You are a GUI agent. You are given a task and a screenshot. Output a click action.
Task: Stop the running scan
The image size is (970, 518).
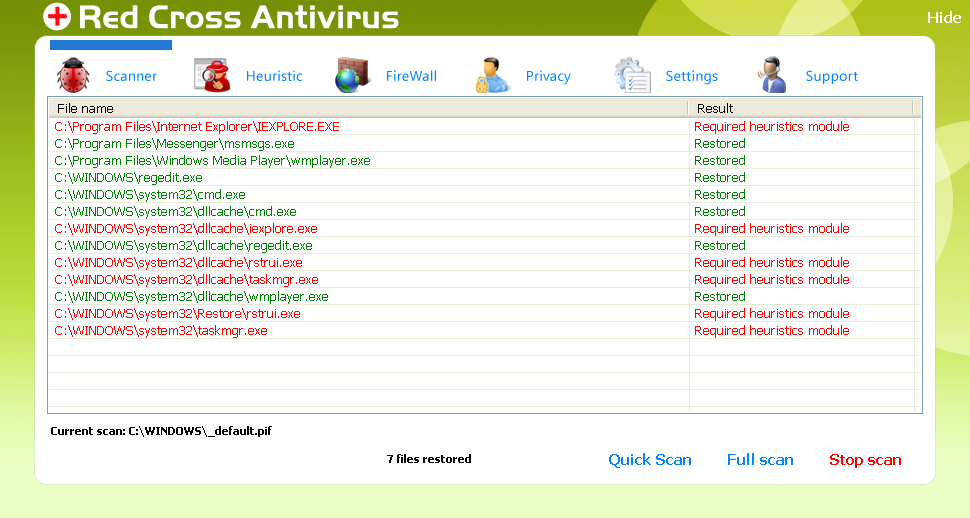(x=865, y=460)
